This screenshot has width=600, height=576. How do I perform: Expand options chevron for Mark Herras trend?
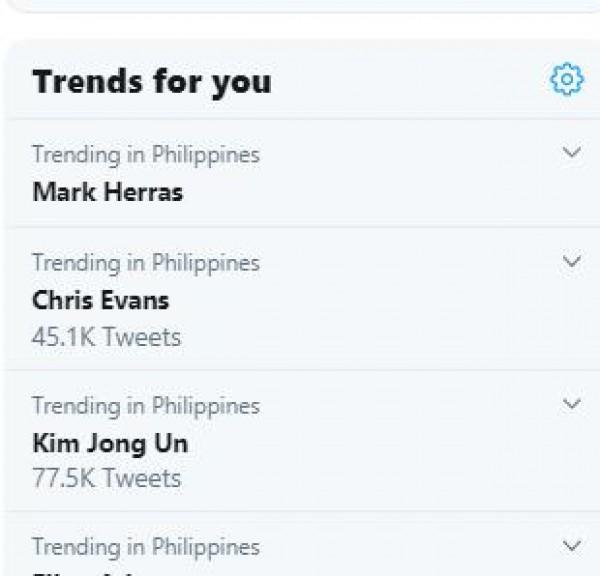[x=572, y=153]
